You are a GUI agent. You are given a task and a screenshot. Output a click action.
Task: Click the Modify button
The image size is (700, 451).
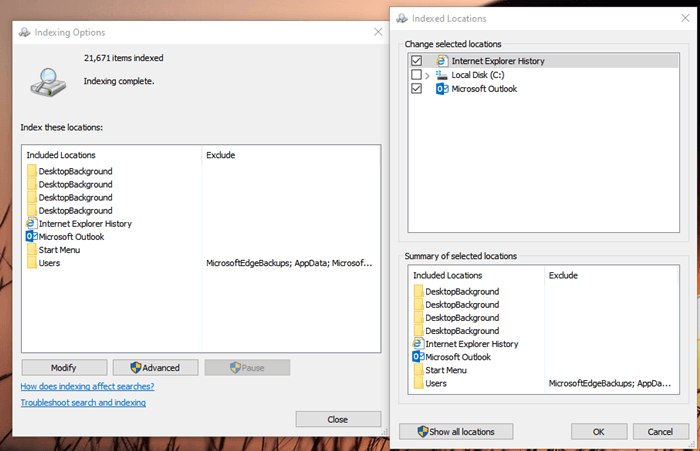(x=64, y=367)
